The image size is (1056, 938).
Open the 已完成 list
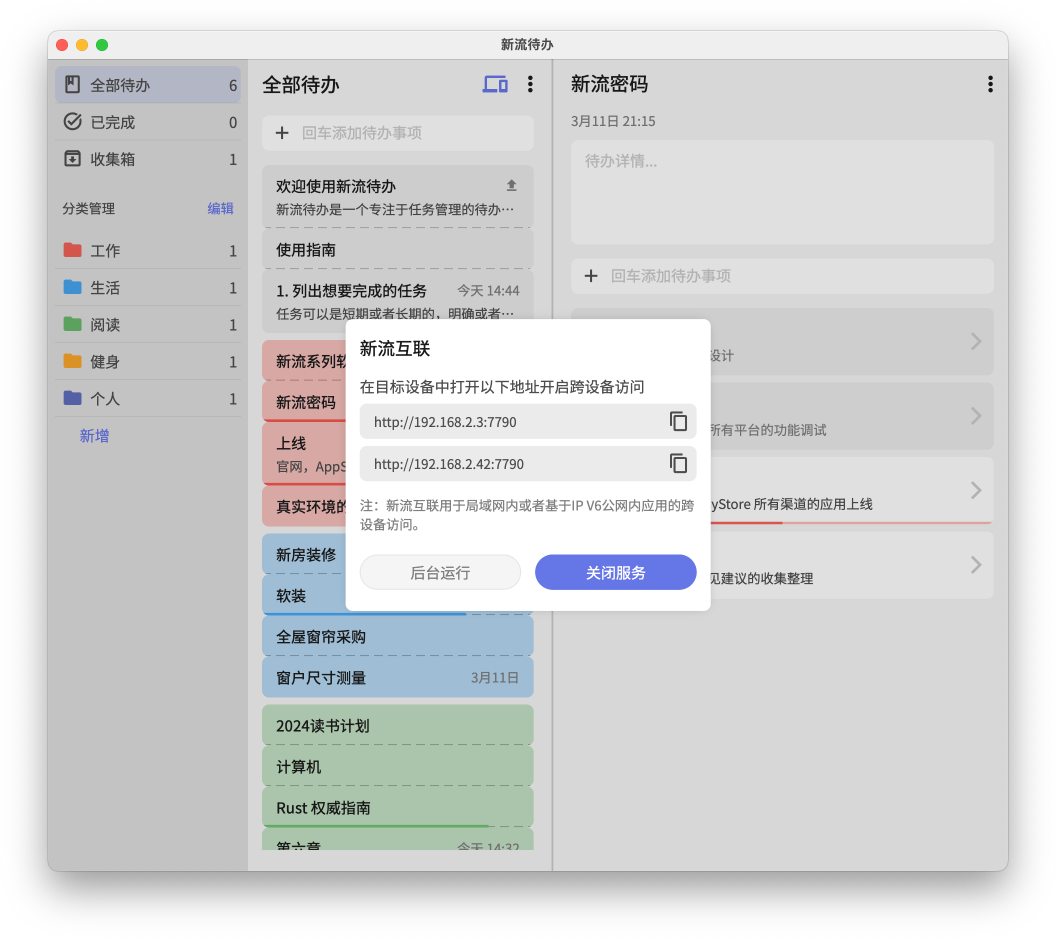click(147, 122)
